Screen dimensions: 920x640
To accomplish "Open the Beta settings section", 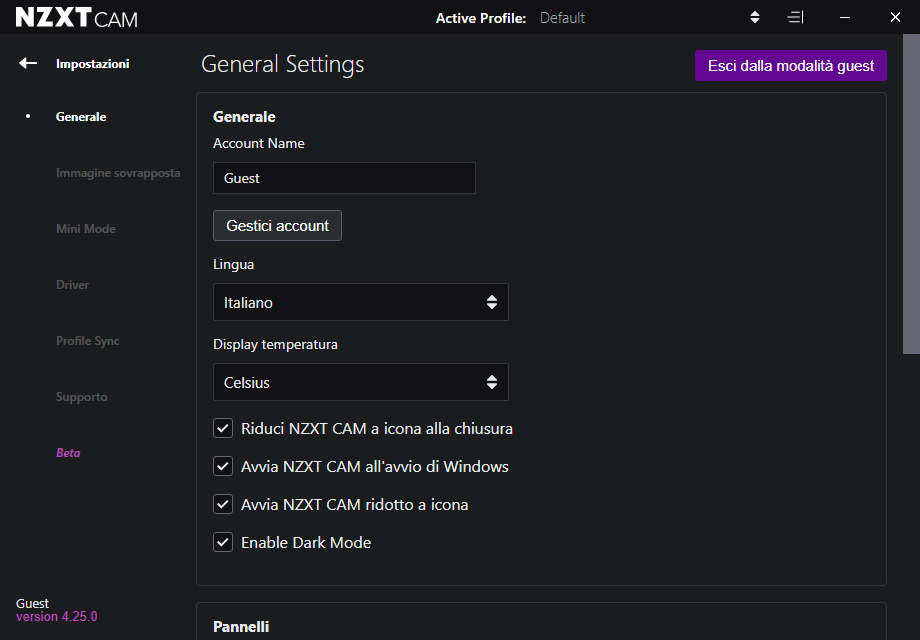I will click(x=68, y=453).
